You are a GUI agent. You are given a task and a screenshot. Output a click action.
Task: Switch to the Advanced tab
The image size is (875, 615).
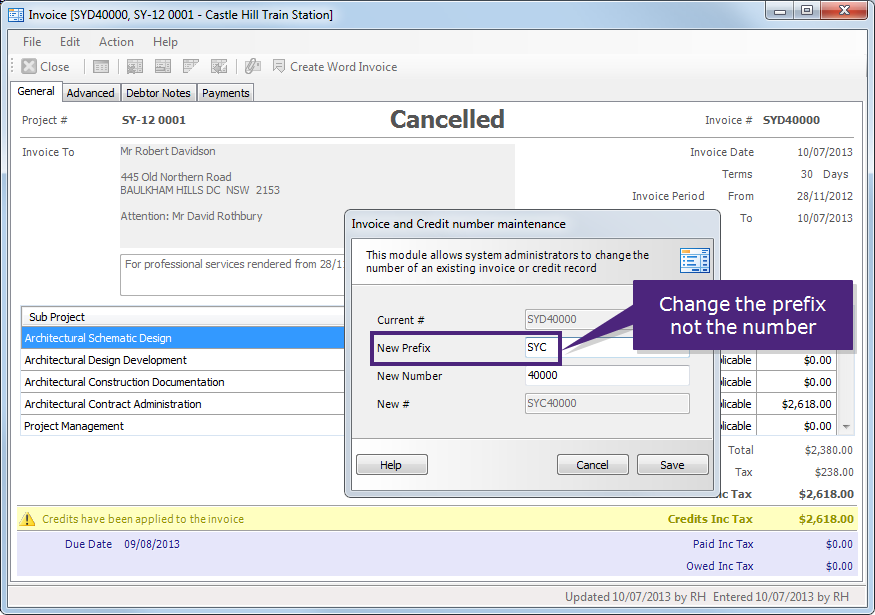click(90, 92)
